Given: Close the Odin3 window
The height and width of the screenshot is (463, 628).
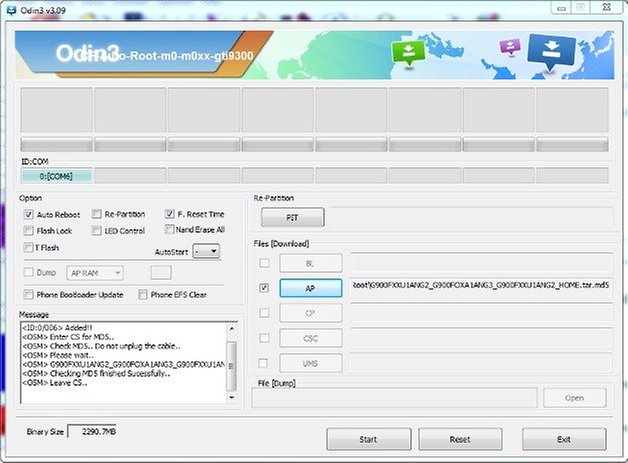Looking at the screenshot, I should 606,7.
